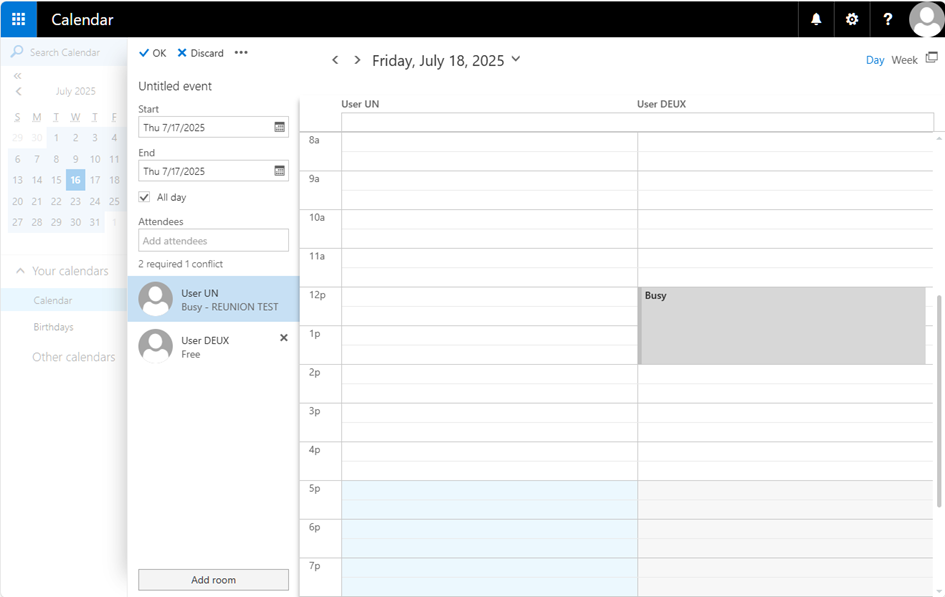Go to the next day arrow
Image resolution: width=945 pixels, height=597 pixels.
(357, 60)
